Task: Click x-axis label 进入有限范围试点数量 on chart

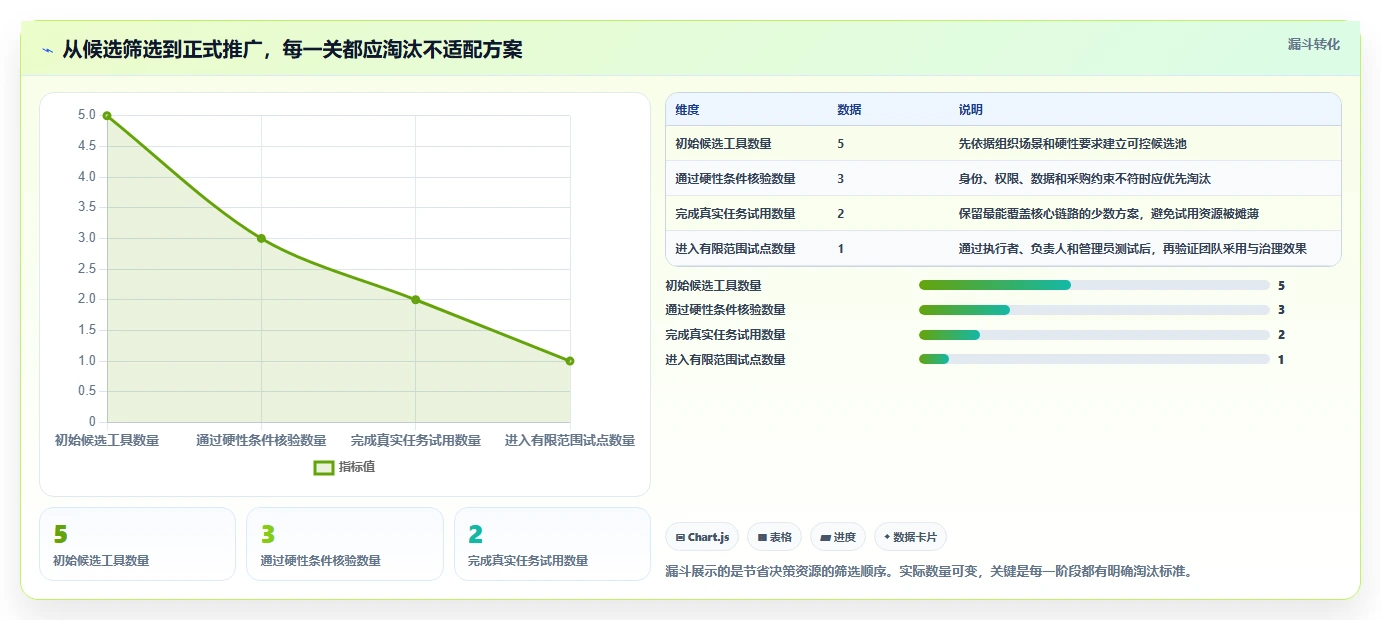Action: coord(570,440)
